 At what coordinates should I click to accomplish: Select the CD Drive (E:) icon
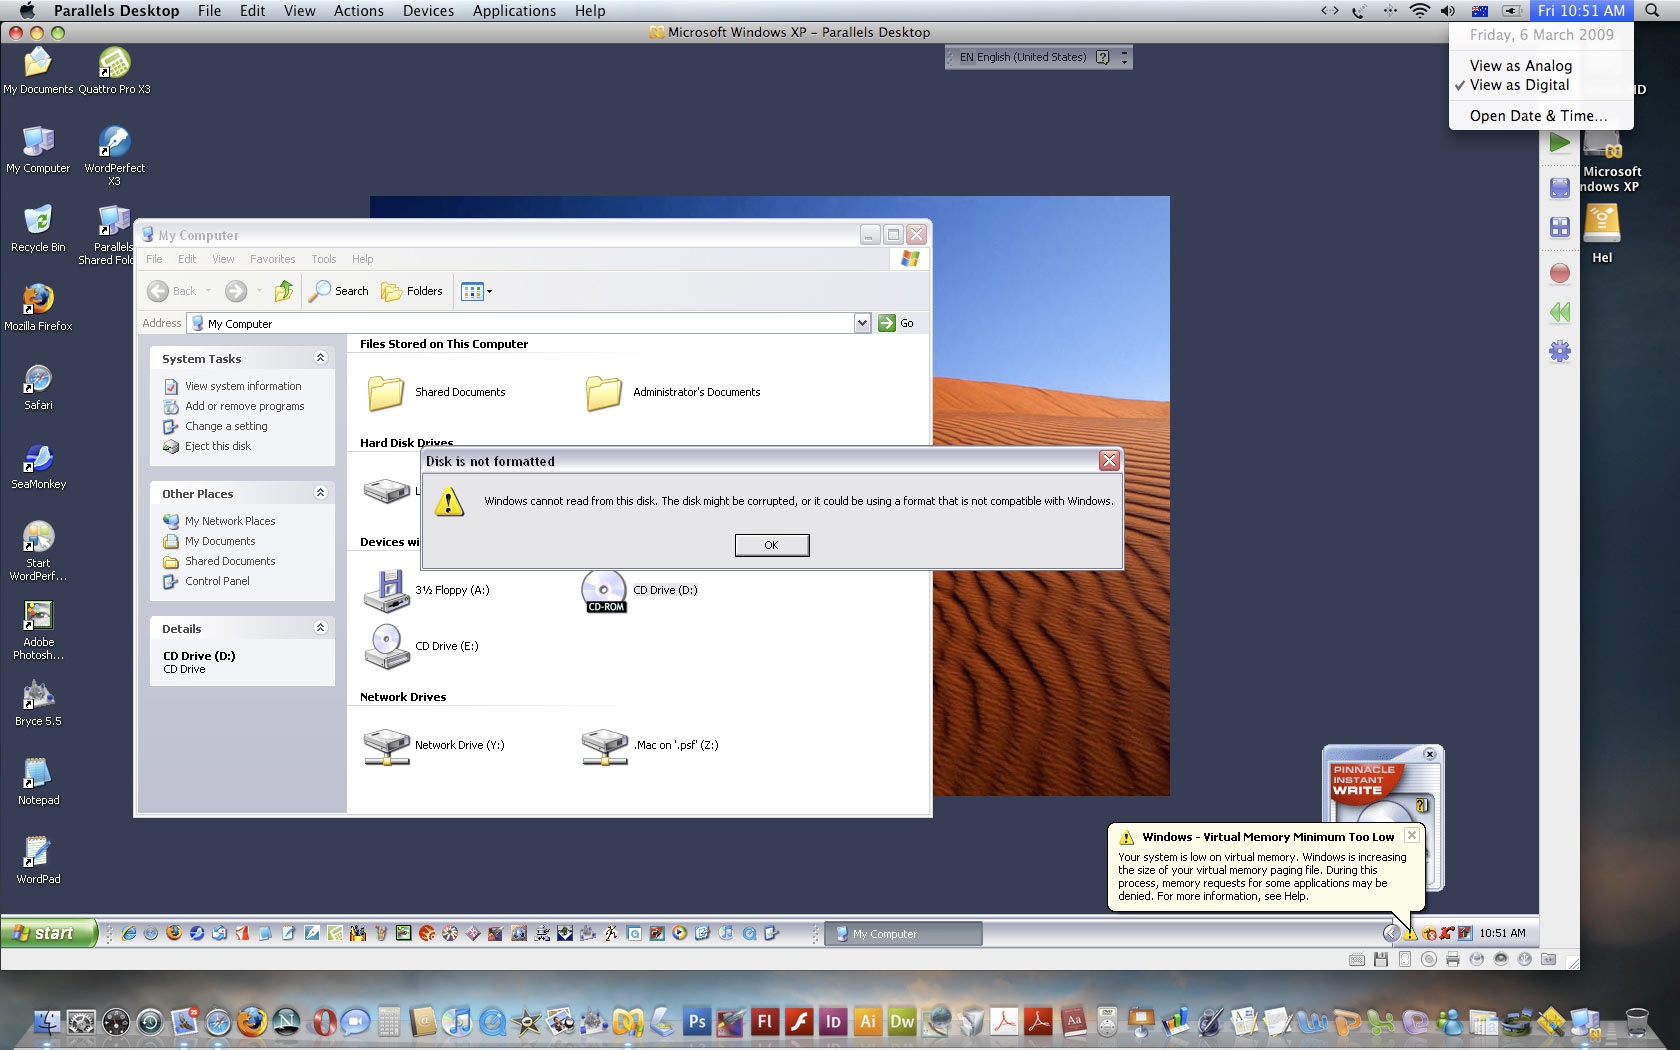coord(386,646)
